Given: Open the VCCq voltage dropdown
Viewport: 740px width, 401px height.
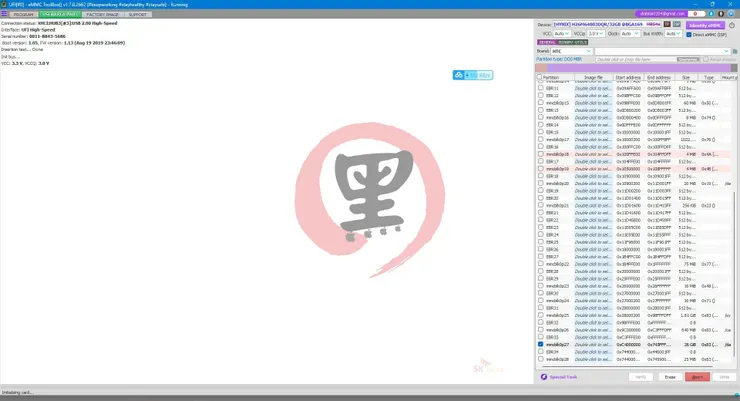Looking at the screenshot, I should 596,34.
